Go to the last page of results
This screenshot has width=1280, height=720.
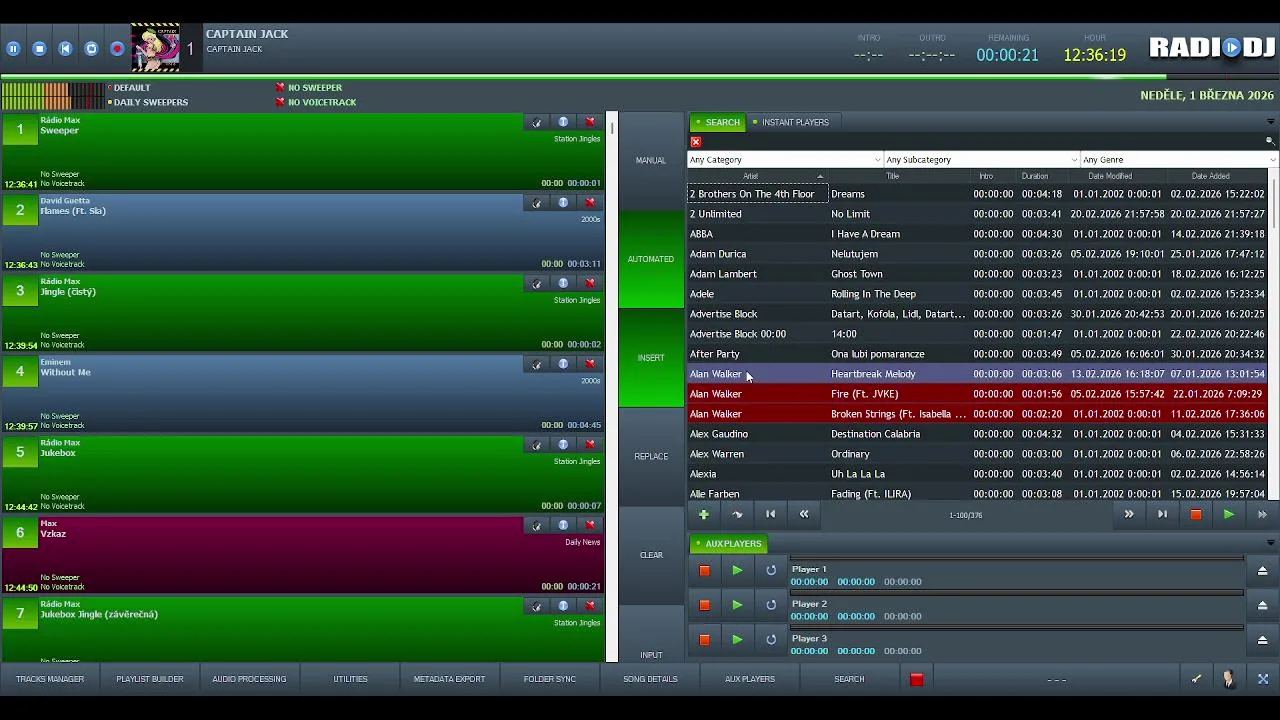[x=1162, y=514]
